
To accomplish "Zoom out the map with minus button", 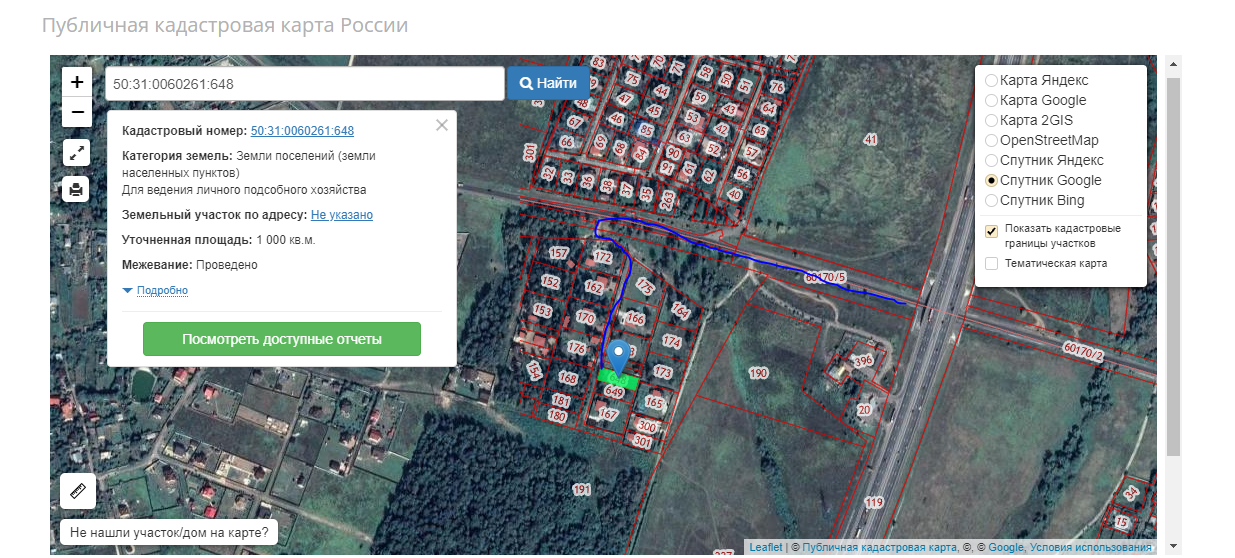I will click(77, 112).
